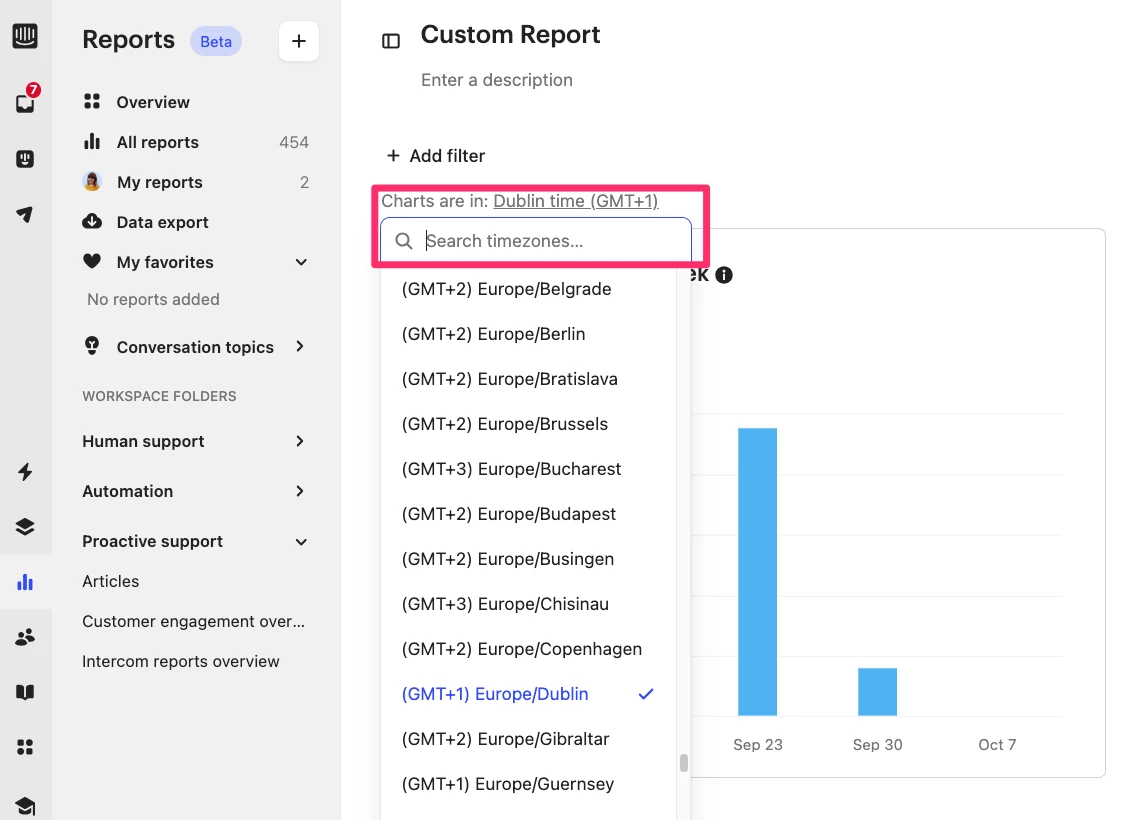Click the lightning bolt Automation icon
1135x820 pixels.
click(25, 472)
